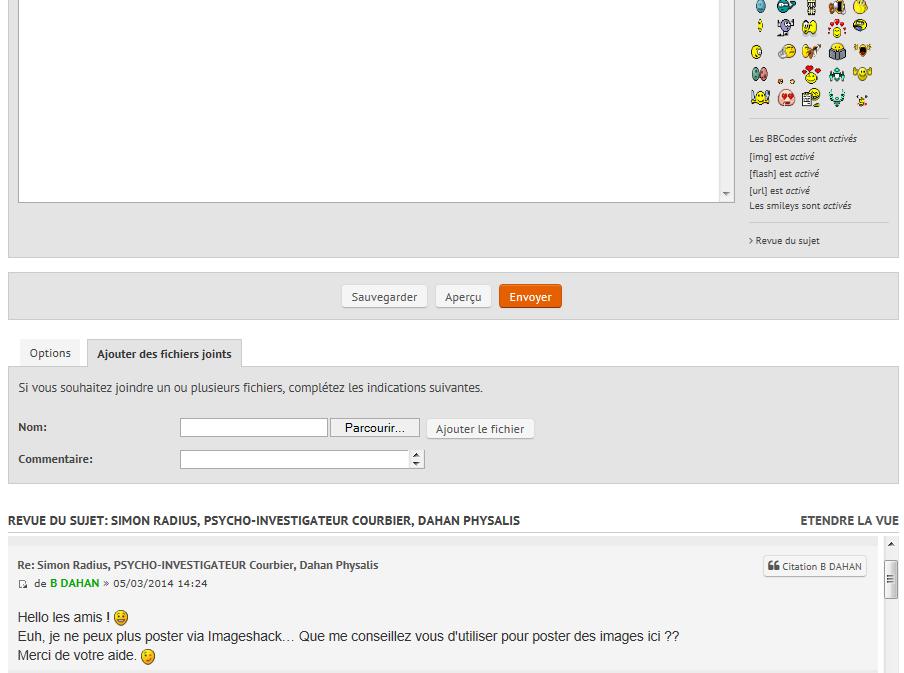Decrease the Commentaire field spinner down arrow
904x673 pixels.
pos(417,464)
